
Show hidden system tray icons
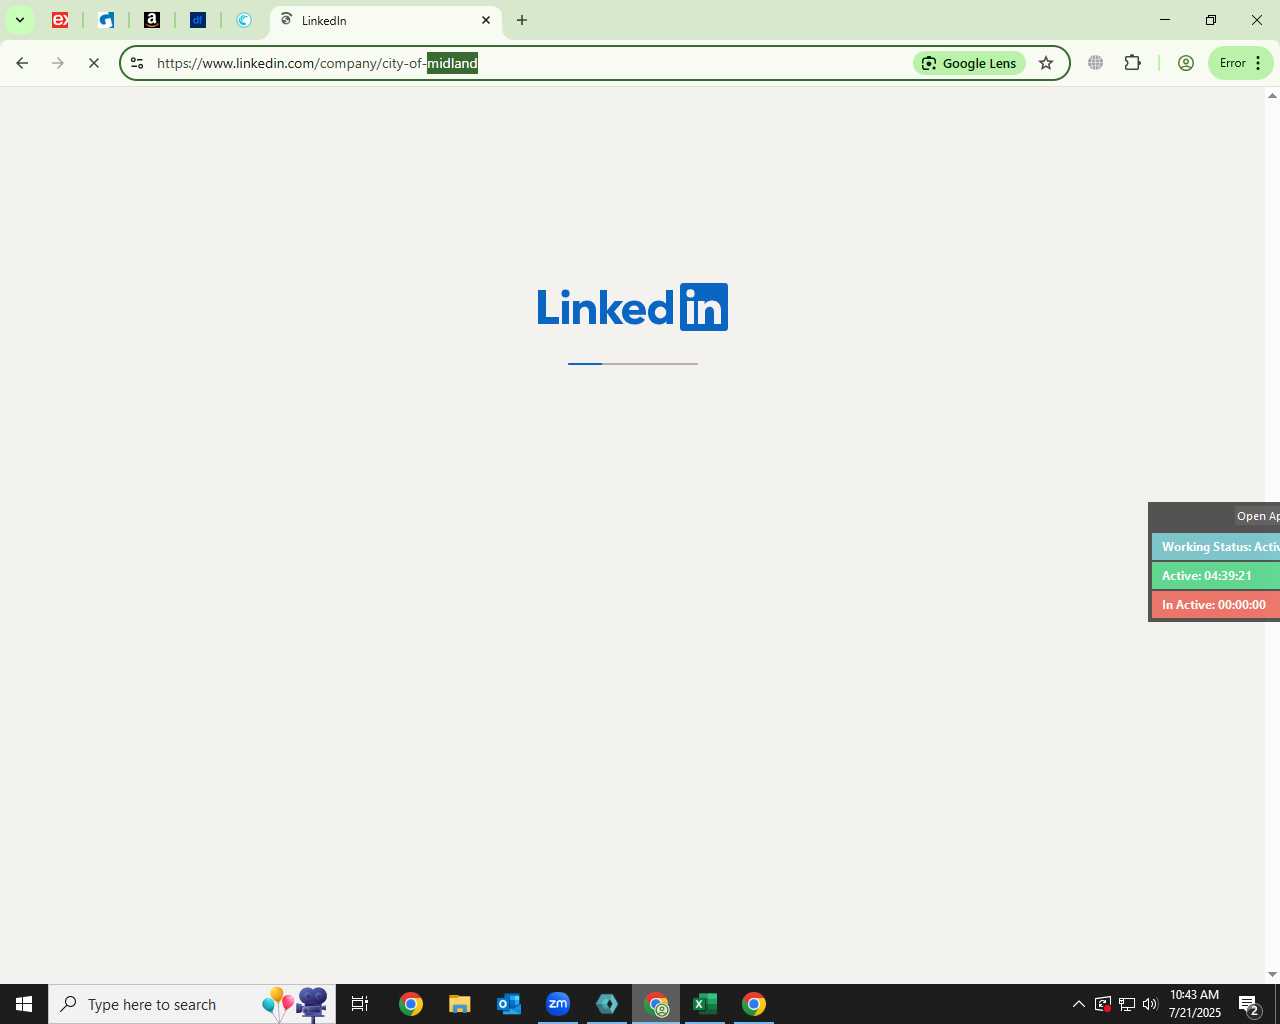[1078, 1004]
